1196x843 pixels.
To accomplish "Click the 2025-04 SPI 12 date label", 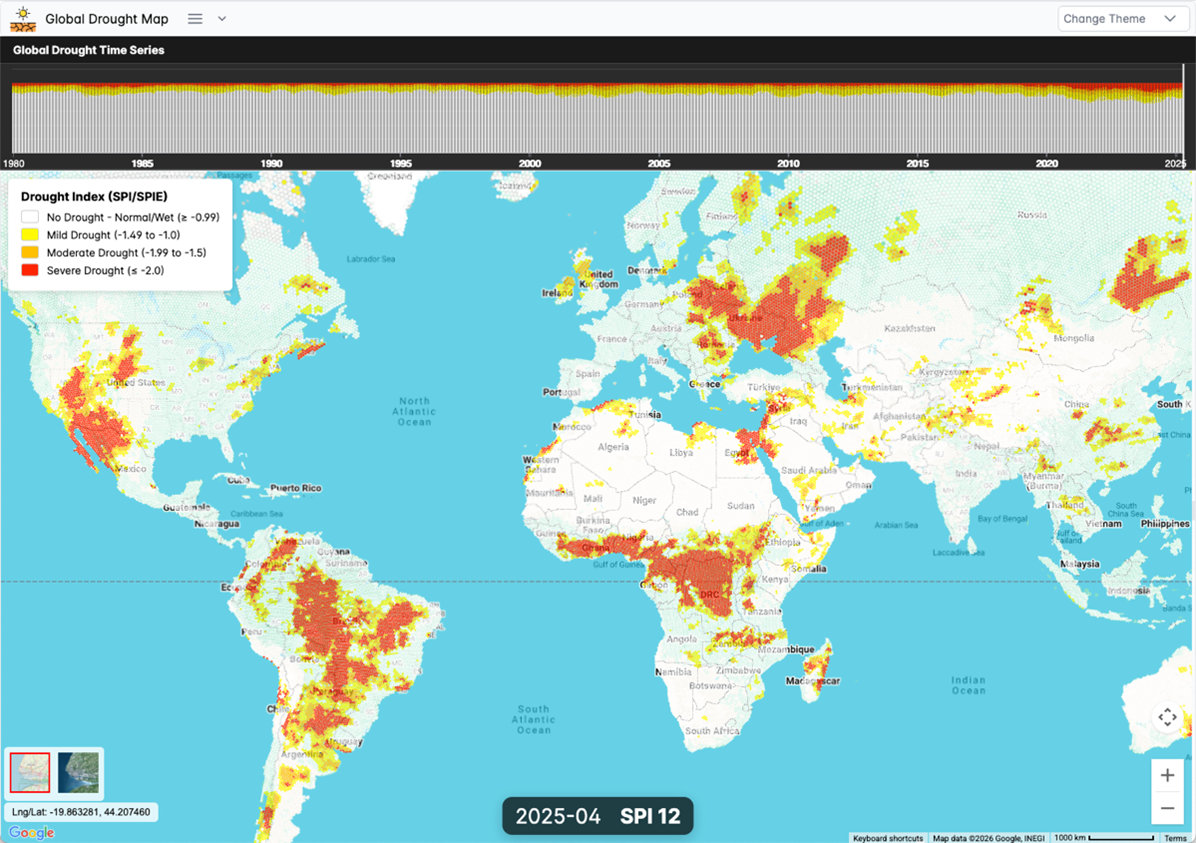I will 597,816.
